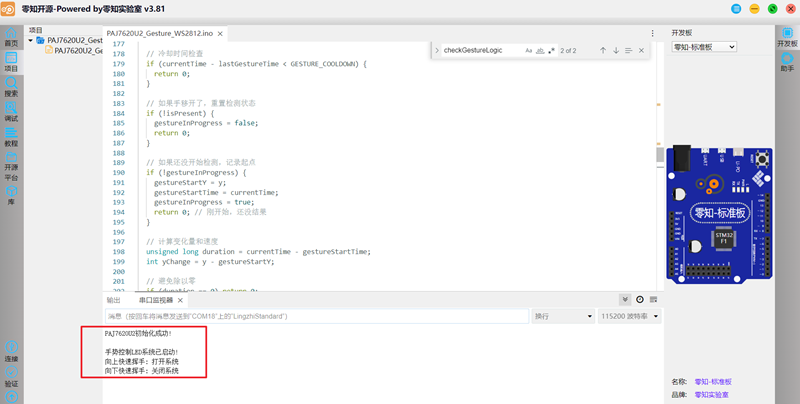The width and height of the screenshot is (800, 404).
Task: Open the editor more-actions menu (three dots)
Action: (653, 33)
